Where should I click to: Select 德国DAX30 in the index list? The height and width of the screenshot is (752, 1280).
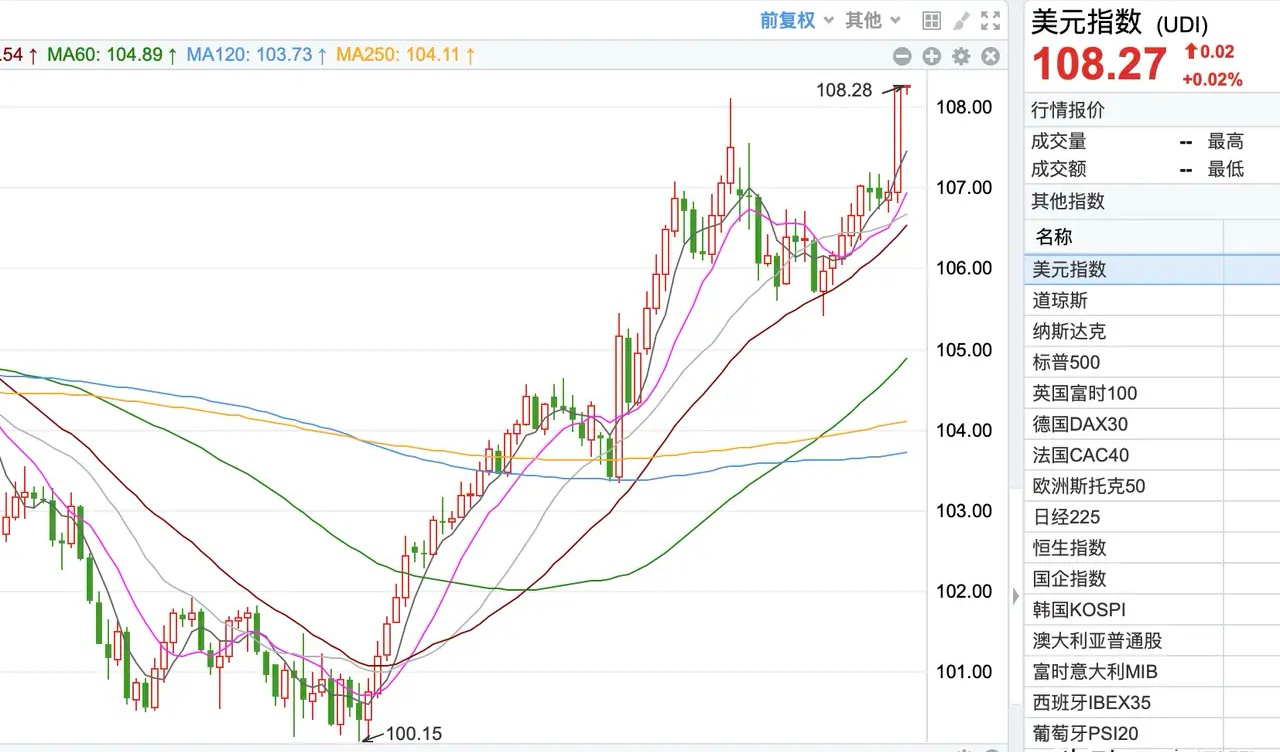[1152, 424]
